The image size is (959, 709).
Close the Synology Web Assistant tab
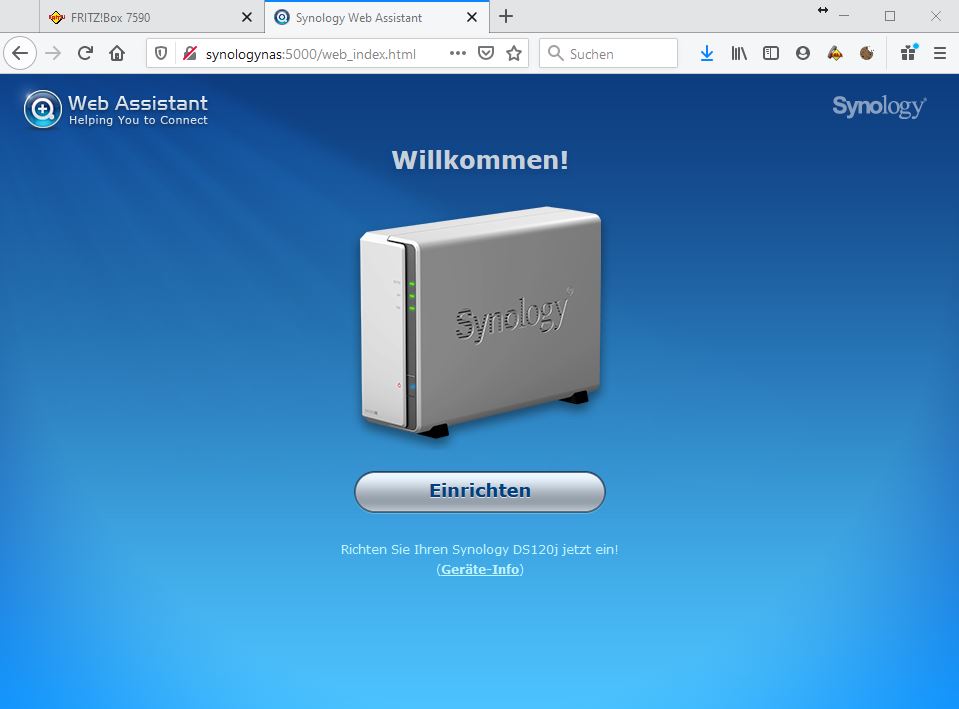(472, 17)
